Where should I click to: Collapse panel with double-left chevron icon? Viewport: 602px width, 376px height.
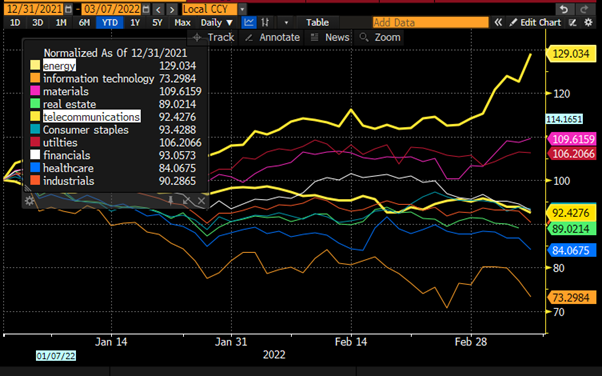(498, 22)
